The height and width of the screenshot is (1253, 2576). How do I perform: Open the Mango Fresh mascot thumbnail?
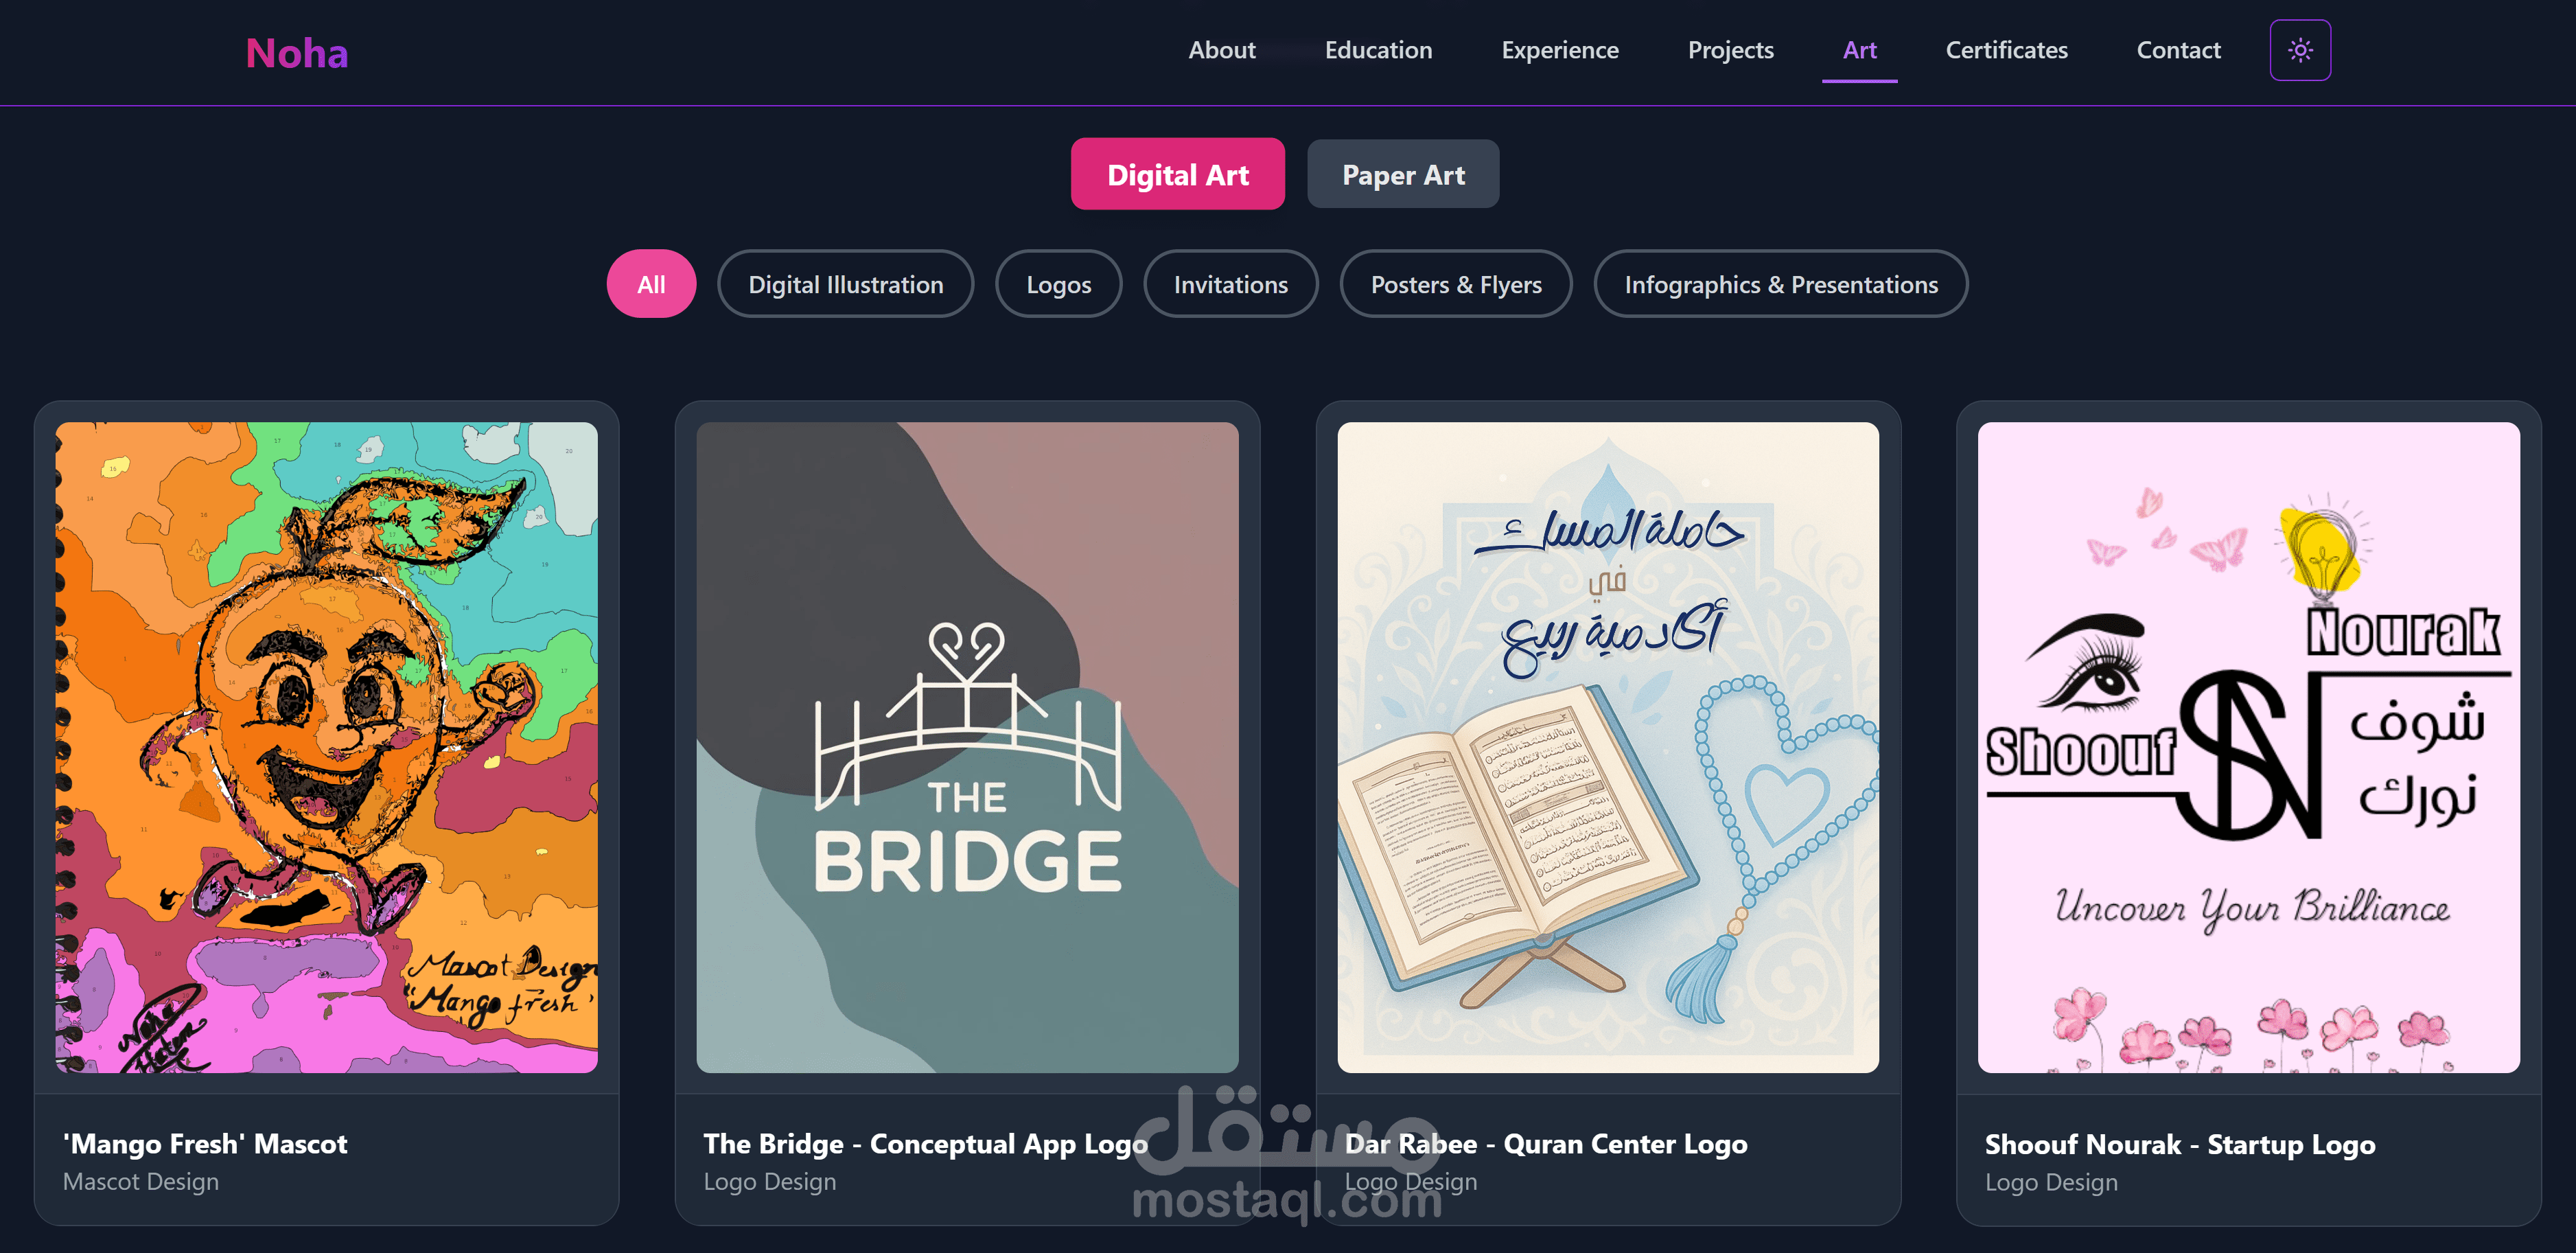[326, 747]
